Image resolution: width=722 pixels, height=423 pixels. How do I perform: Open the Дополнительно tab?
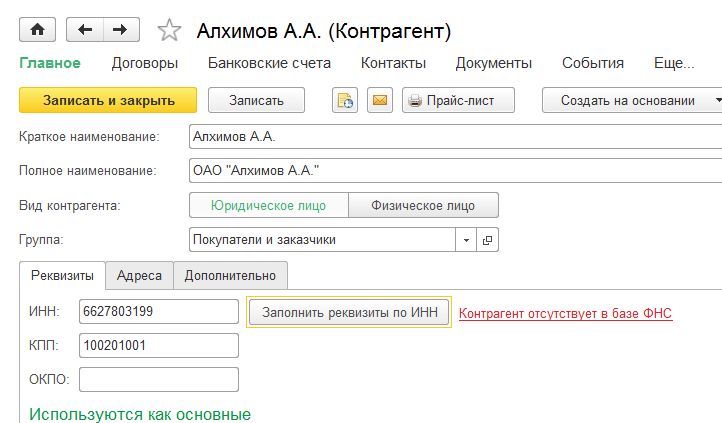(x=231, y=275)
